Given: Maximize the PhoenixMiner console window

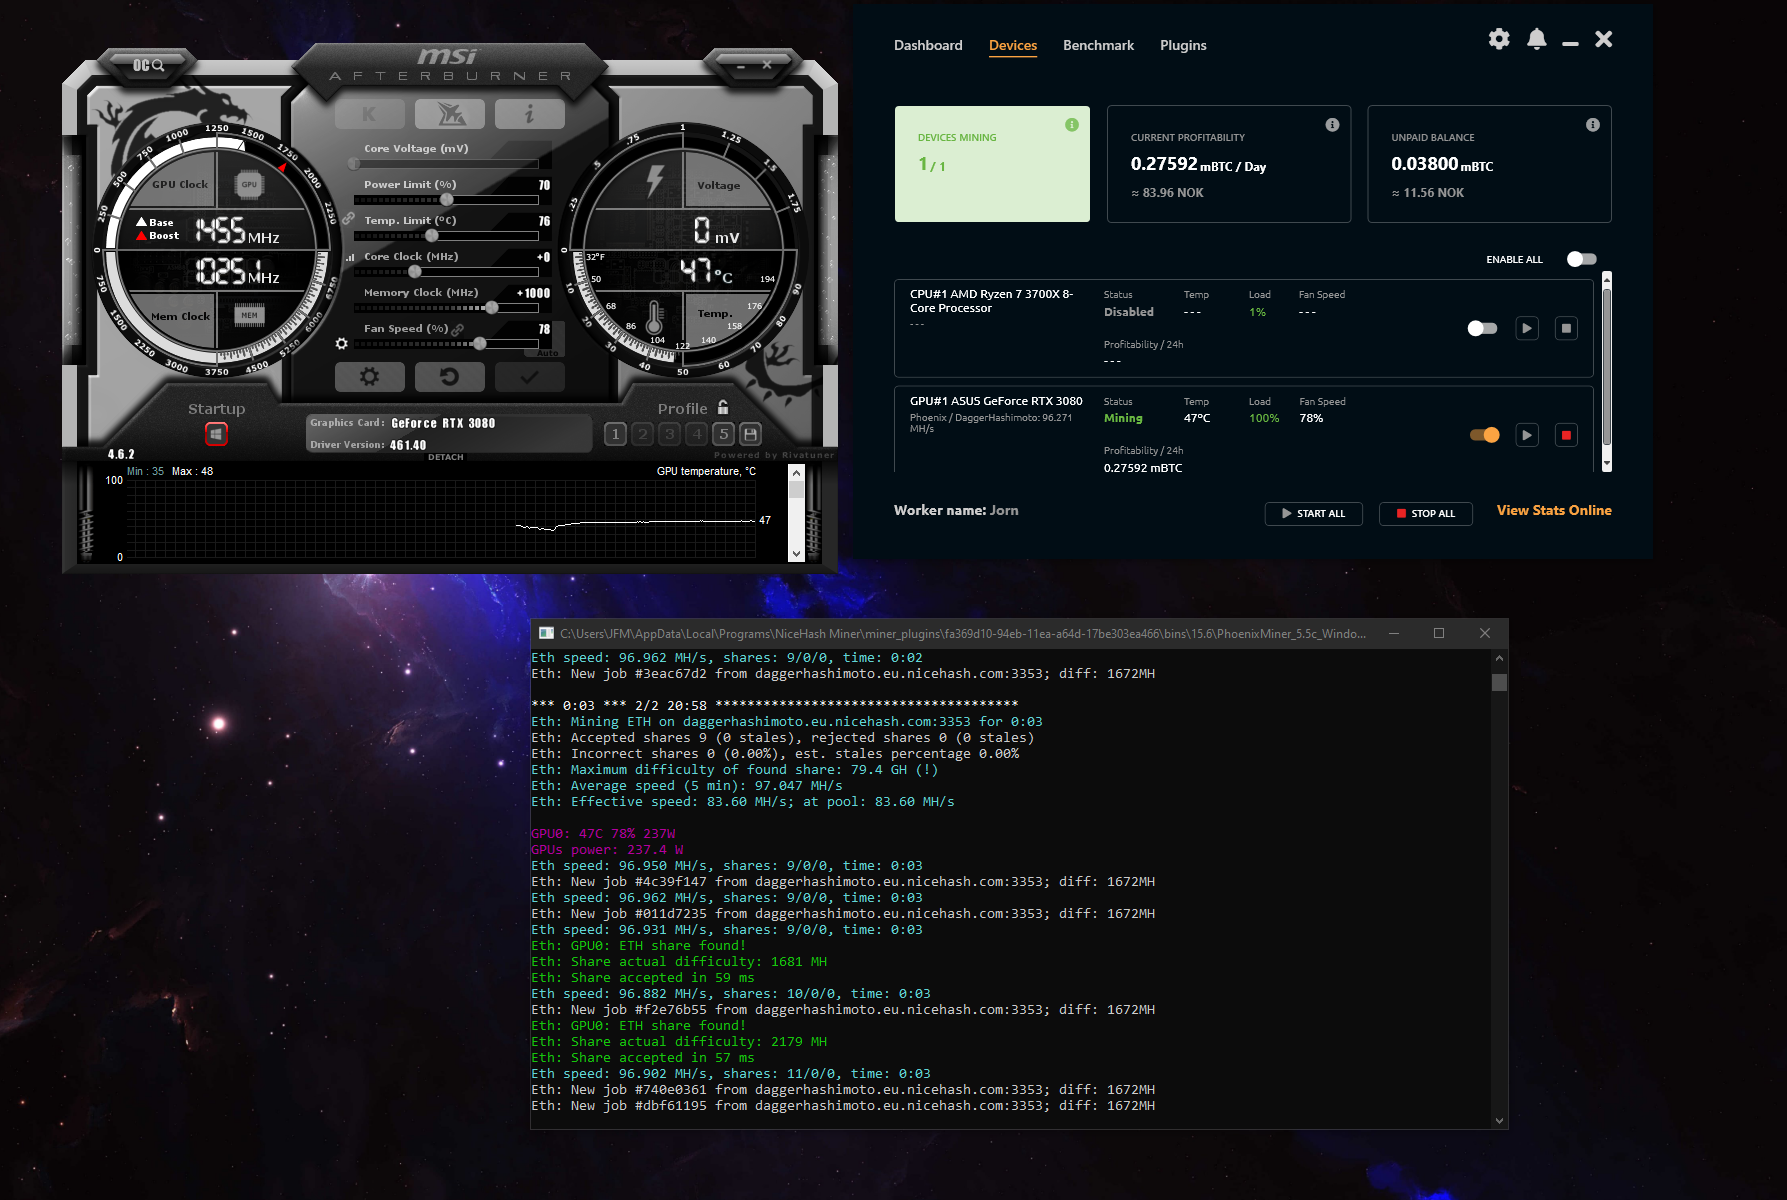Looking at the screenshot, I should coord(1439,633).
